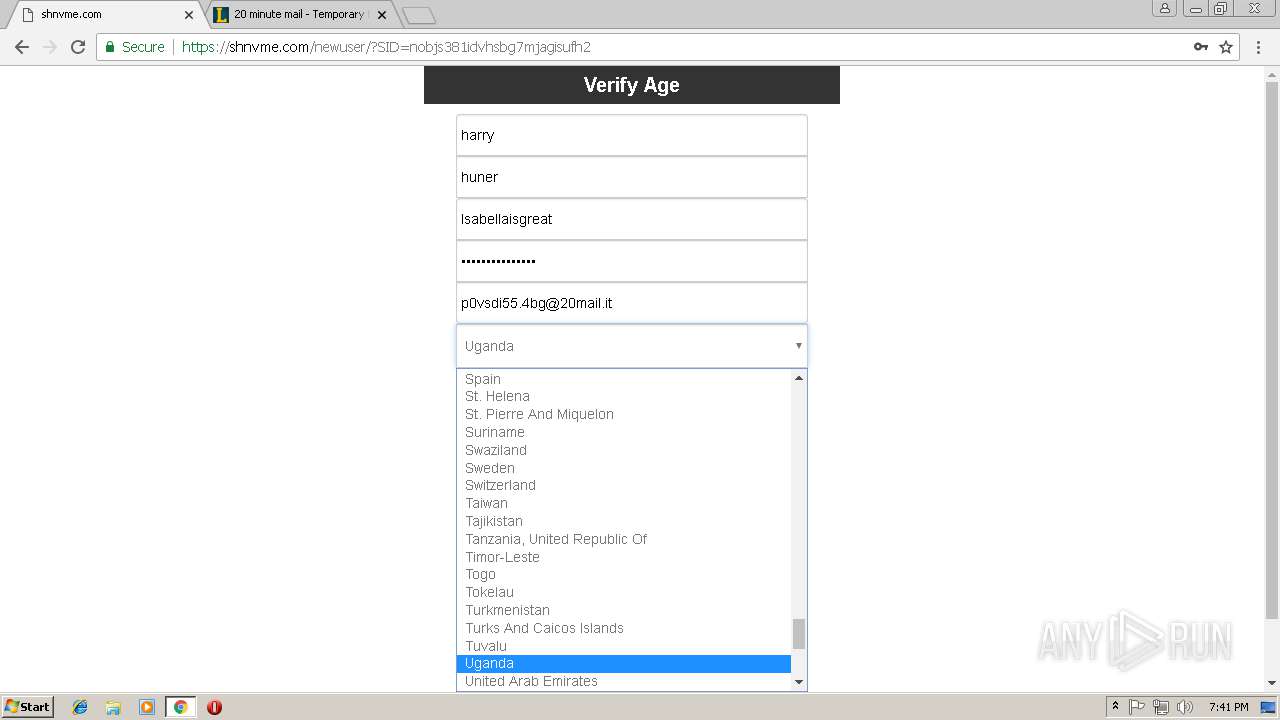Click page vertical scrollbar thumb
This screenshot has height=720, width=1280.
[1272, 350]
